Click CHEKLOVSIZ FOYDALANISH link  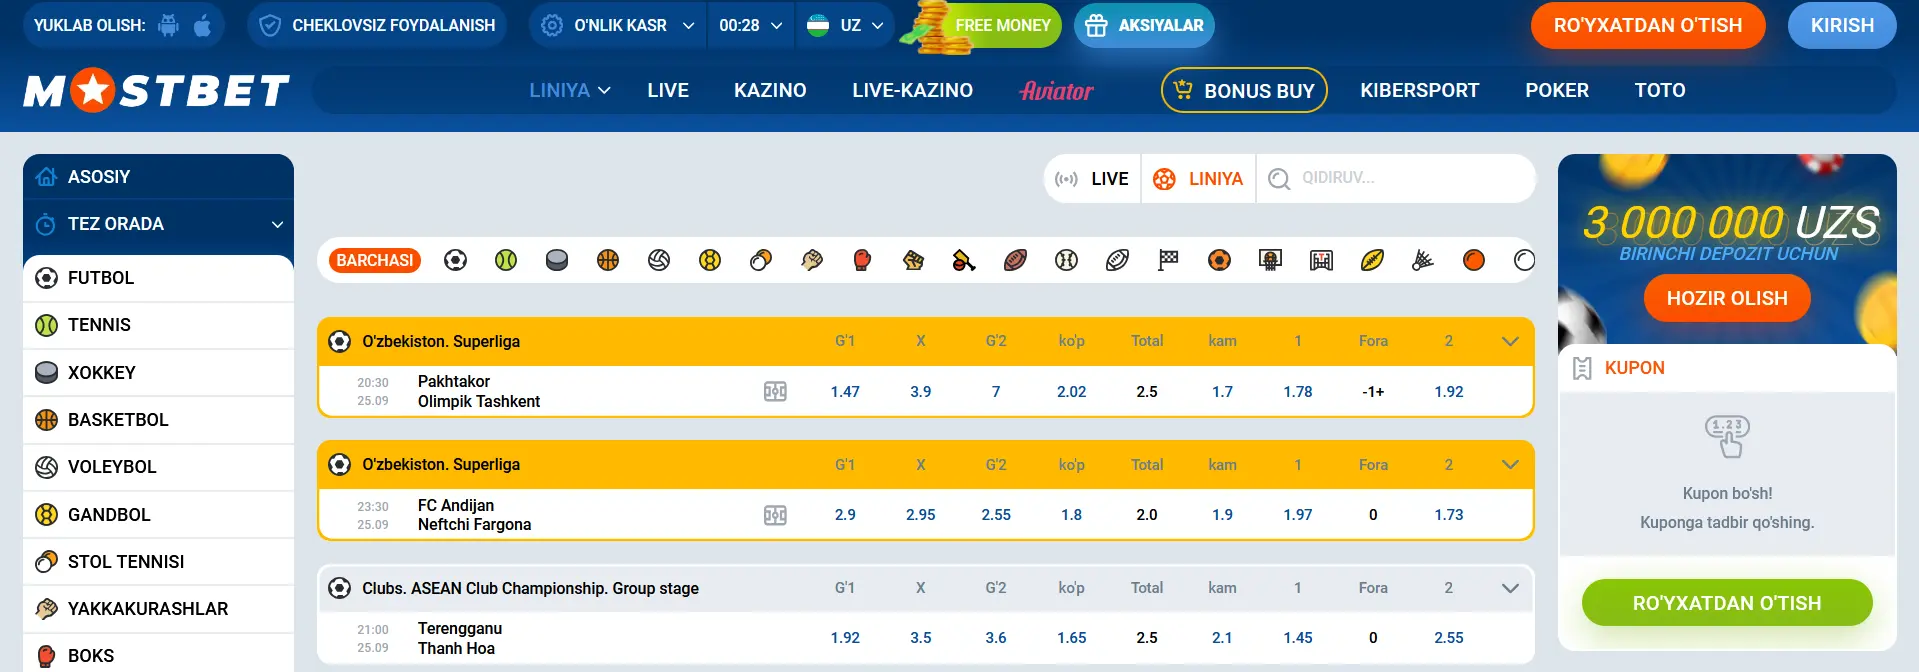click(x=377, y=25)
